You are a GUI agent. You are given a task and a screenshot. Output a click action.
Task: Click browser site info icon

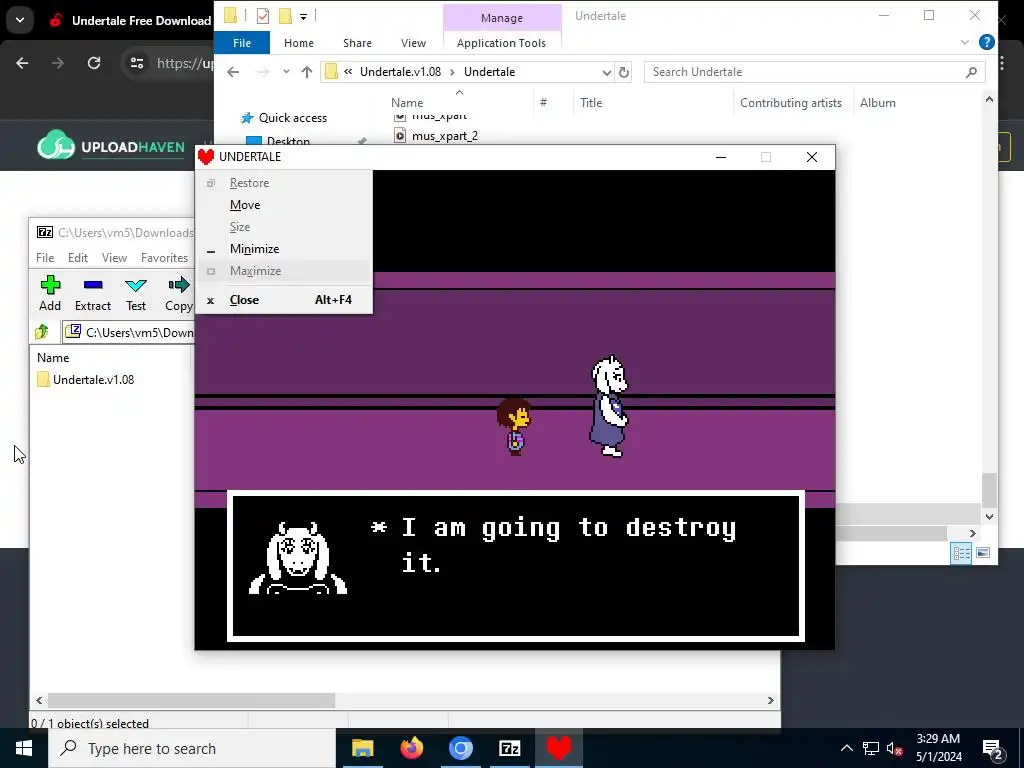tap(136, 63)
